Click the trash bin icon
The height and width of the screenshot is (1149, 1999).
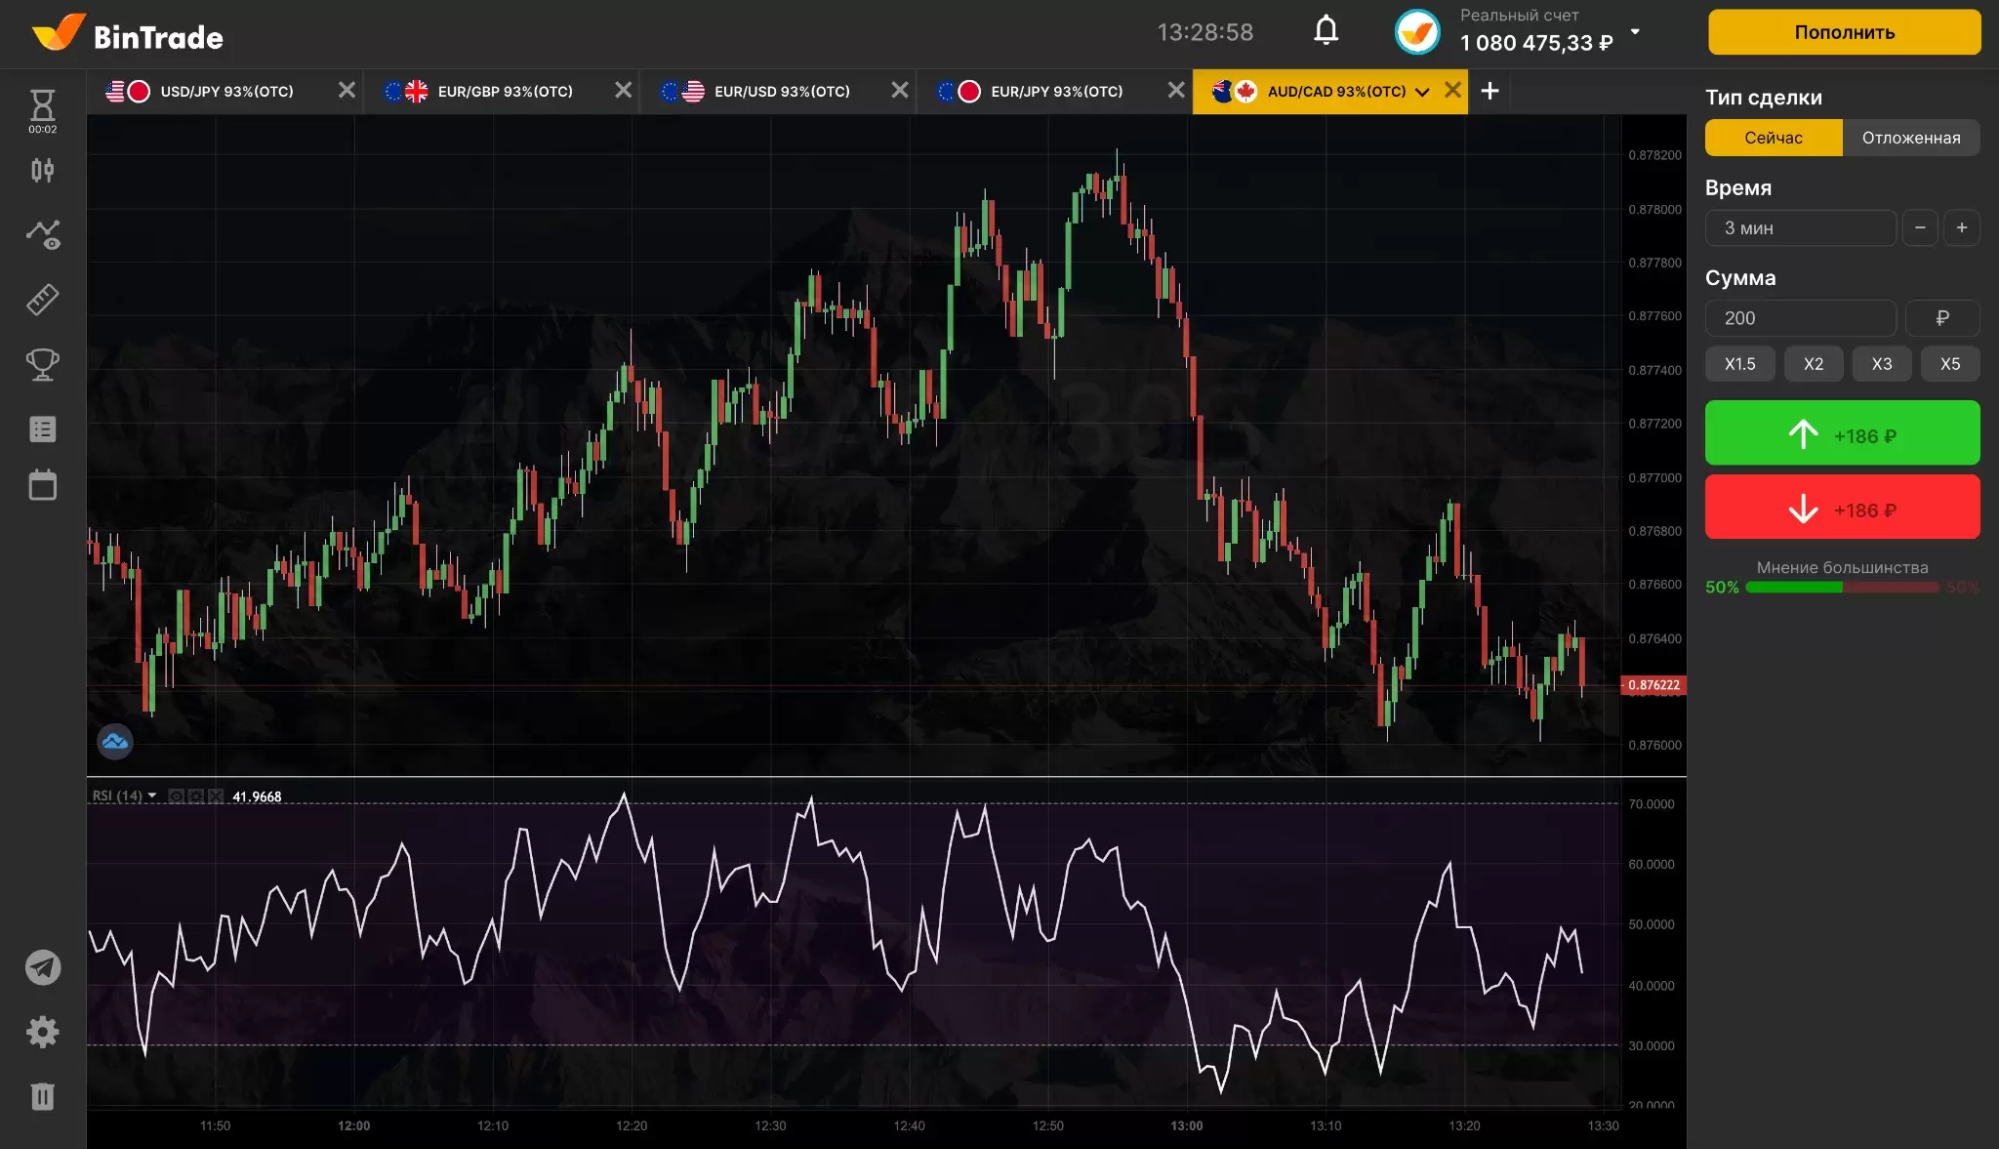point(42,1096)
